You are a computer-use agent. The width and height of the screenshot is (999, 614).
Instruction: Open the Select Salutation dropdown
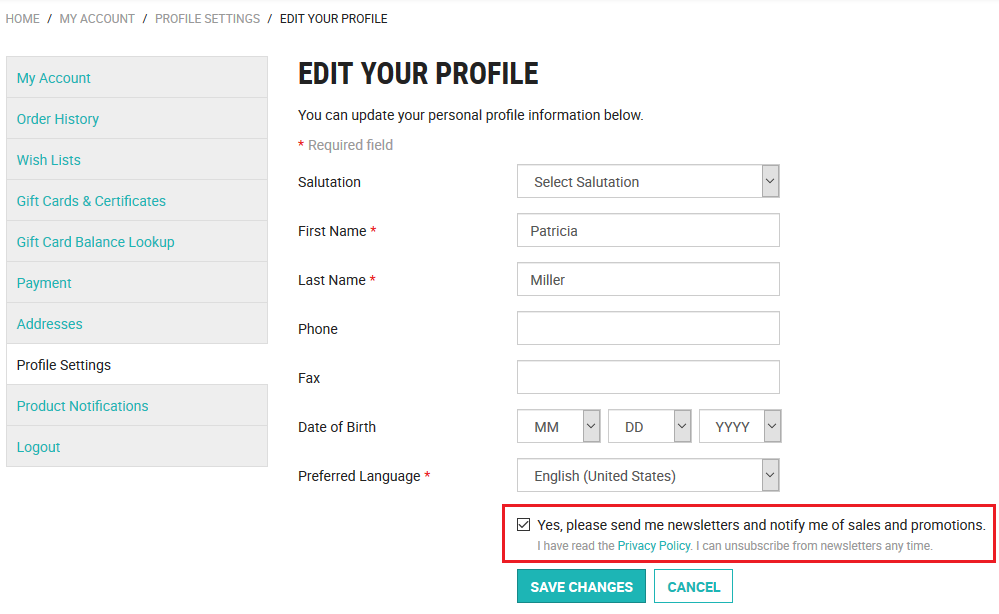coord(647,181)
